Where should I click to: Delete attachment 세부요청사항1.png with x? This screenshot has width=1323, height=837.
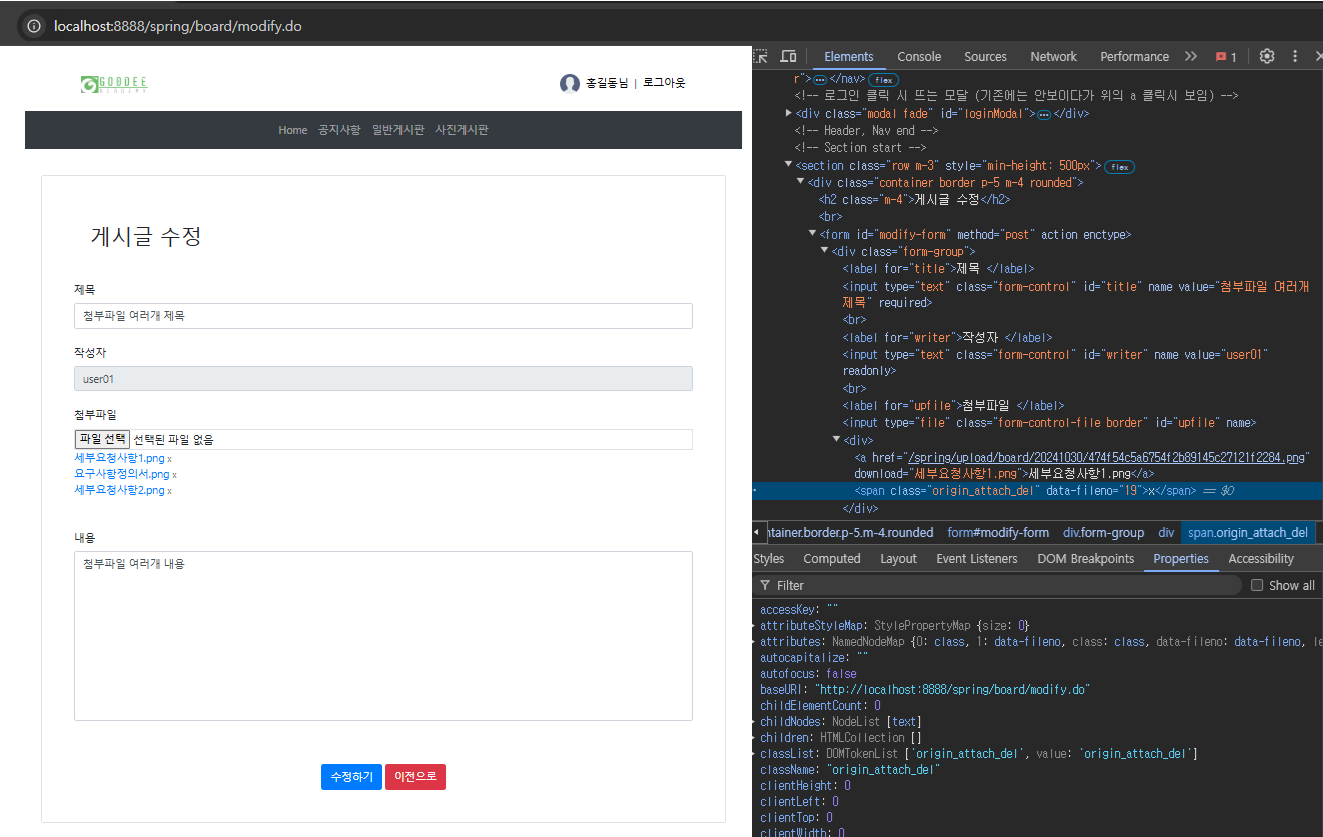170,459
